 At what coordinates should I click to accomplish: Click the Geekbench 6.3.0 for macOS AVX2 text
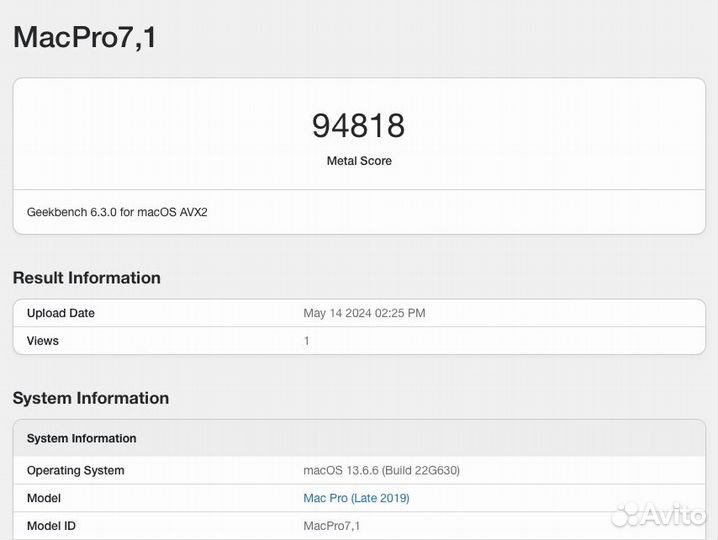[x=117, y=212]
